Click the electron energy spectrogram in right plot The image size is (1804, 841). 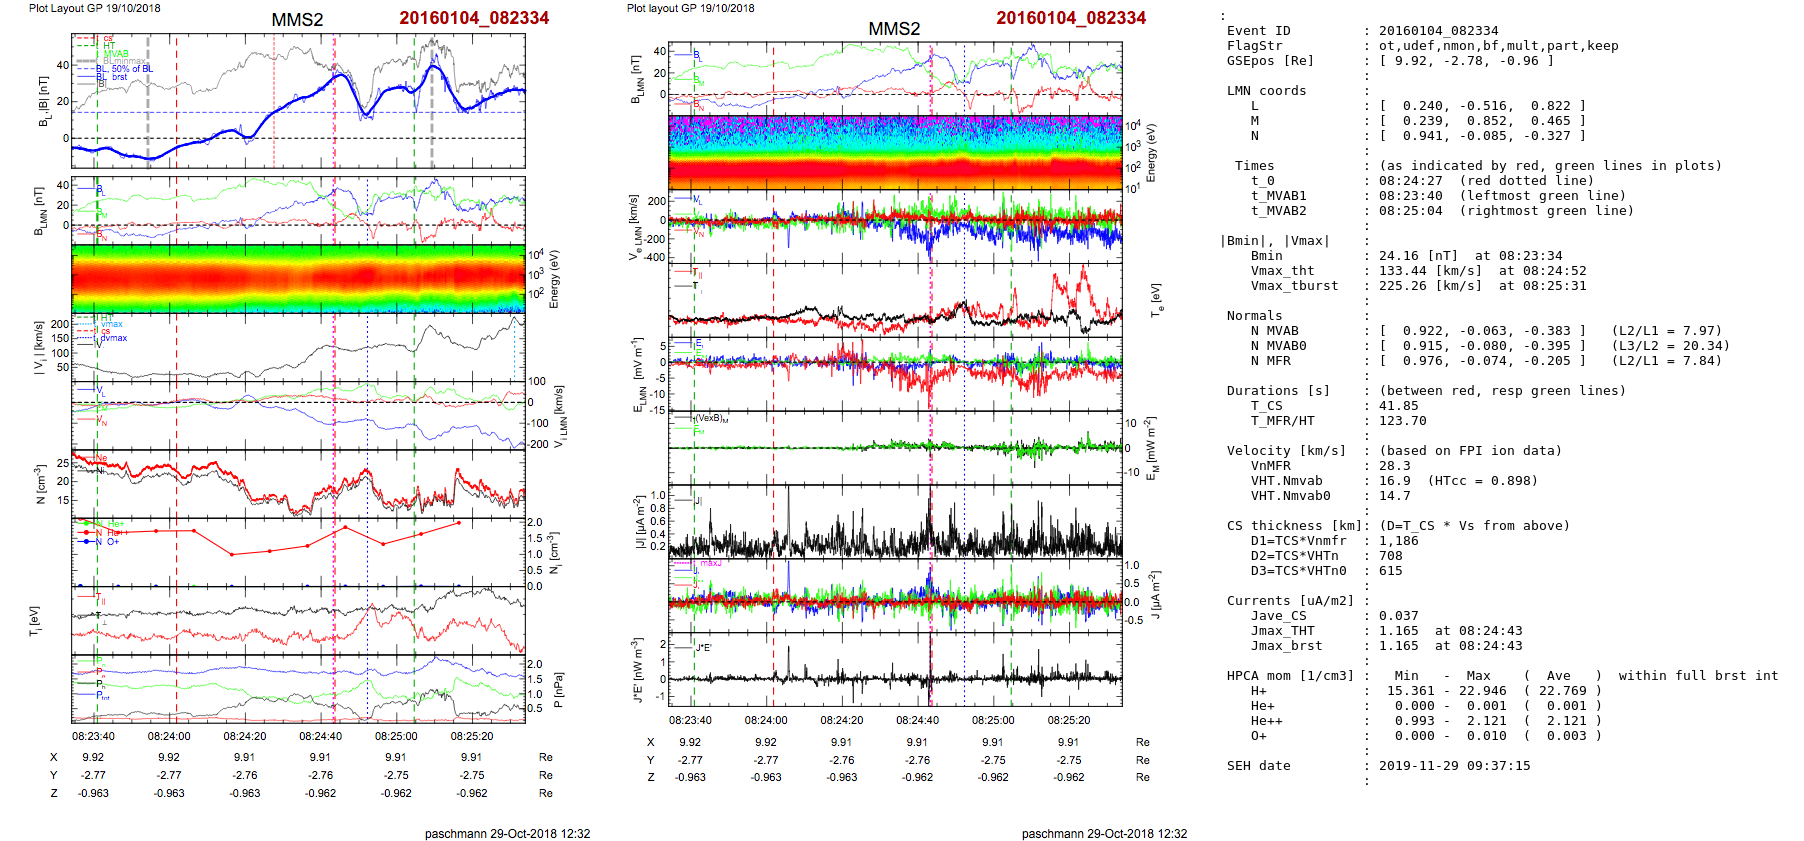click(895, 153)
